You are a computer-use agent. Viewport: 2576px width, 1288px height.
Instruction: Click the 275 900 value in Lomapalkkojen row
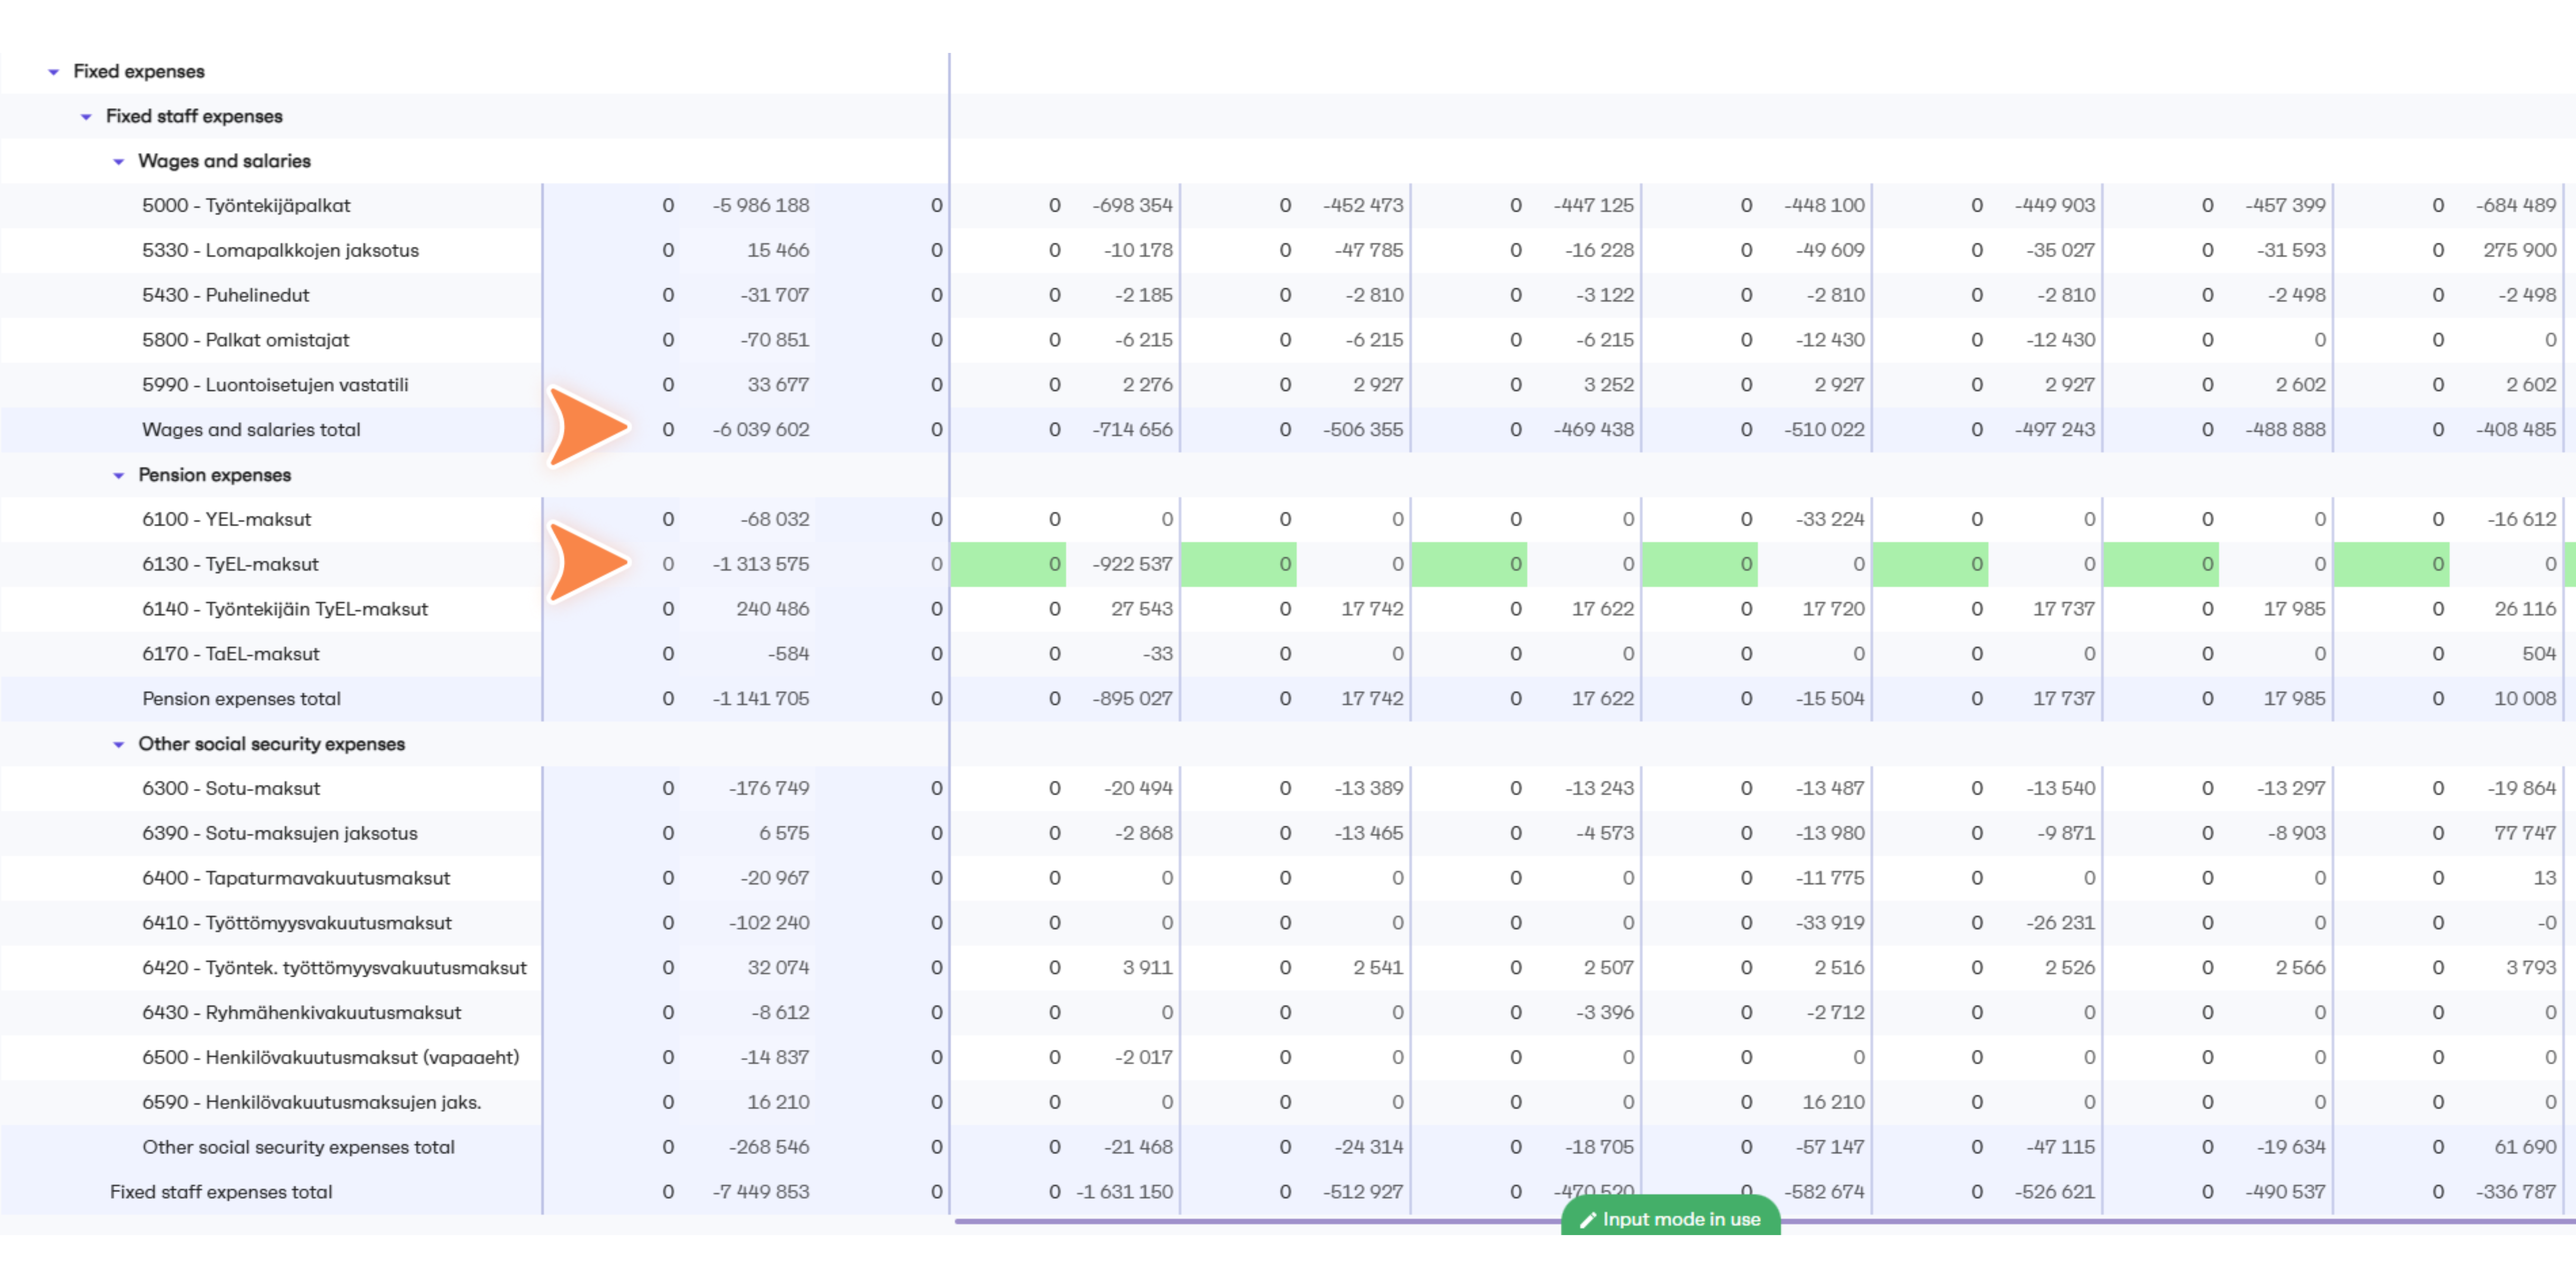(x=2520, y=251)
